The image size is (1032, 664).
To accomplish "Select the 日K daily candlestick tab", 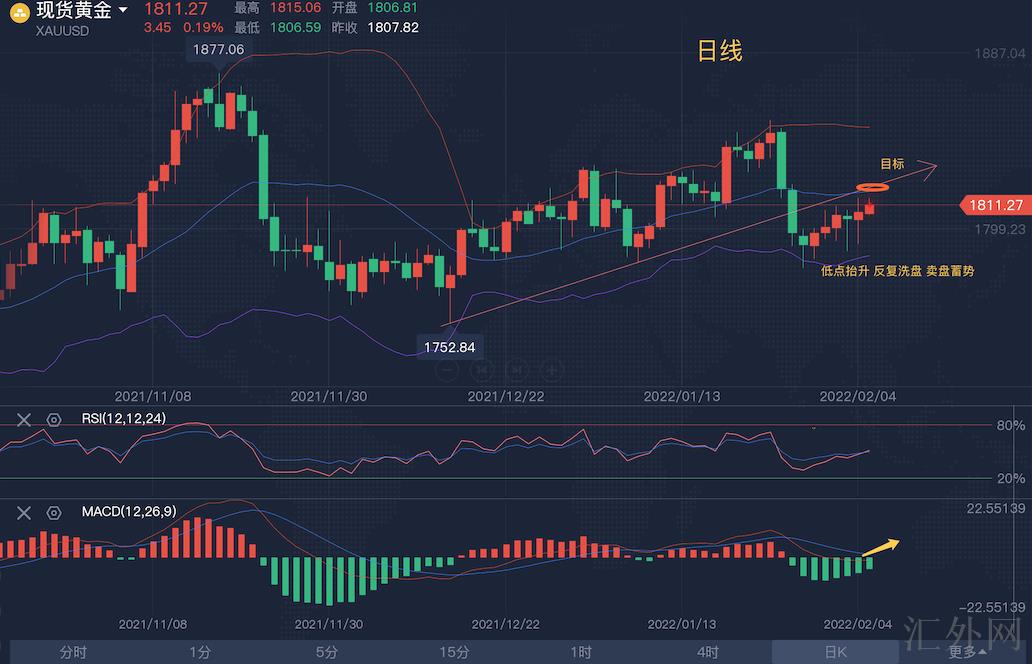I will pyautogui.click(x=835, y=652).
